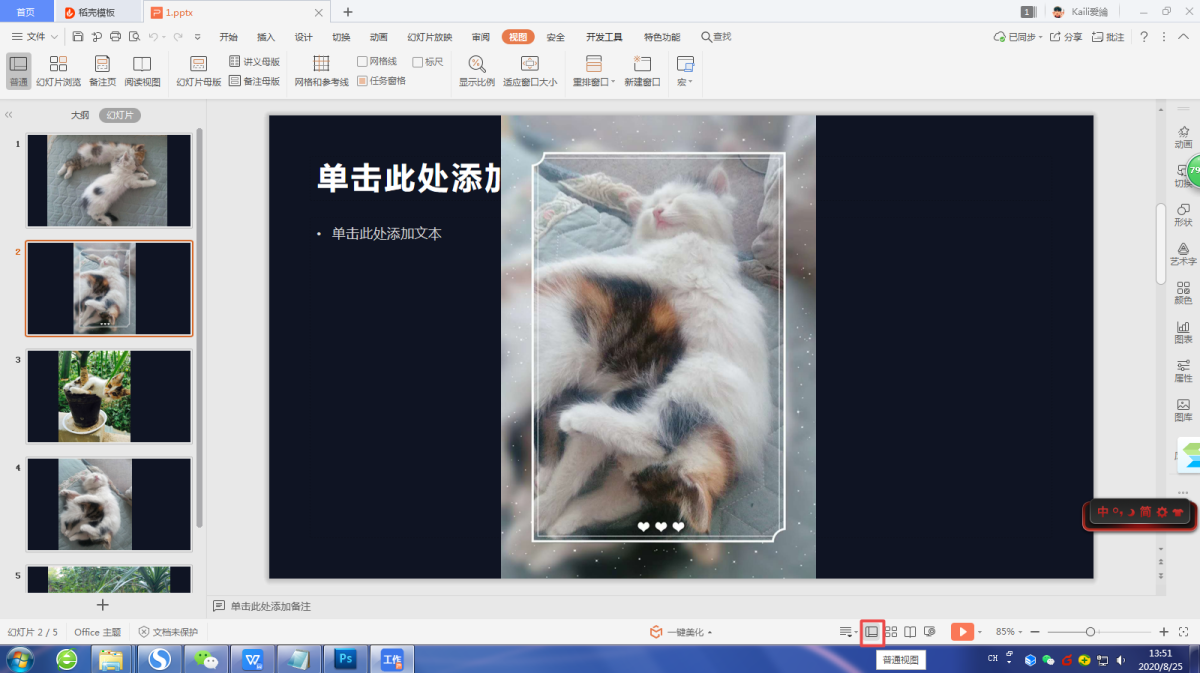Open the 85% zoom level dropdown

[1008, 632]
